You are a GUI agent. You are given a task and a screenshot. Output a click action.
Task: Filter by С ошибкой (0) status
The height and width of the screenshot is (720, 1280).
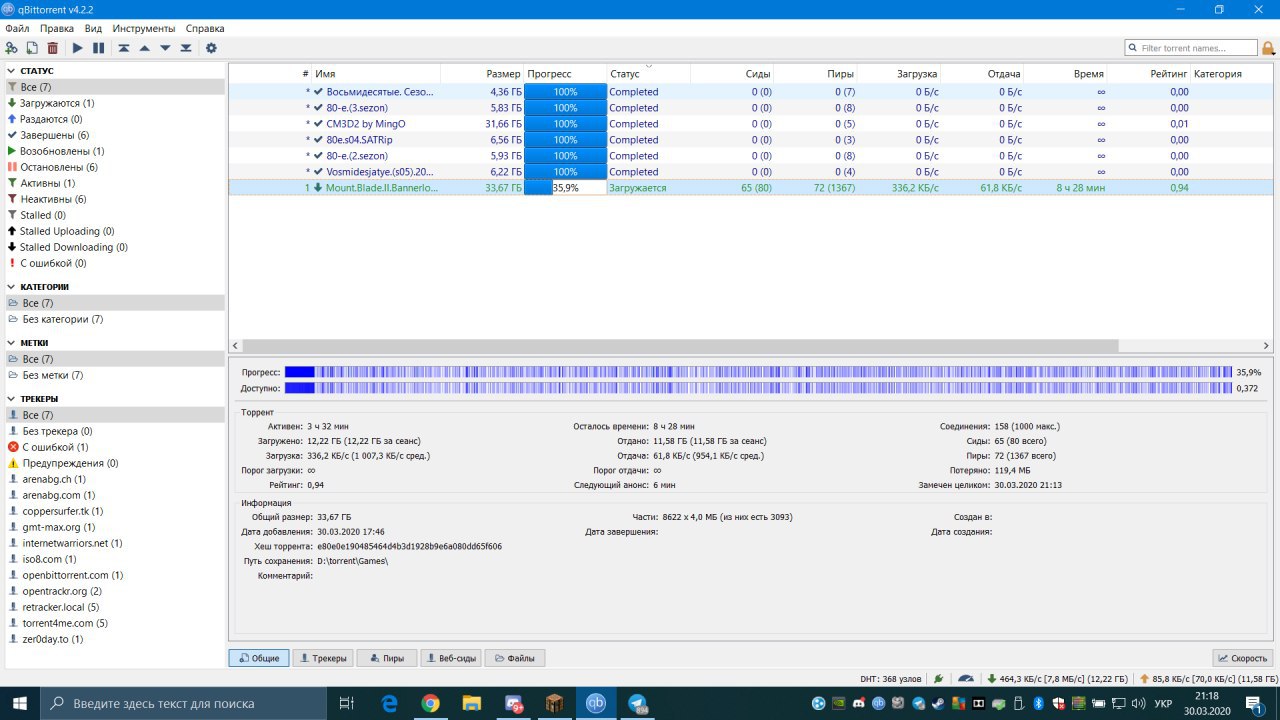pos(114,263)
